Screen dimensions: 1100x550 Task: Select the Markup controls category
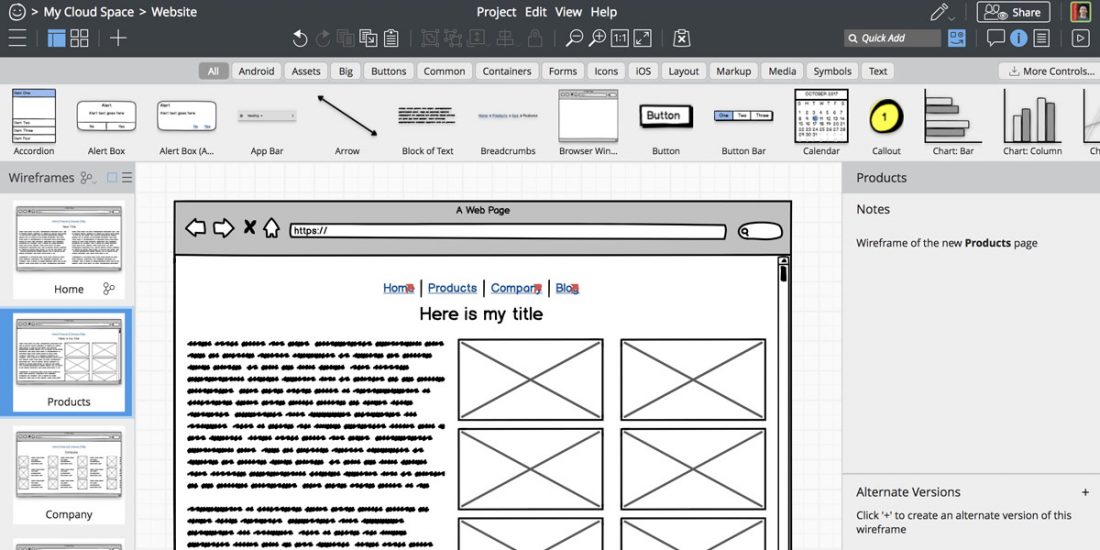pos(734,71)
